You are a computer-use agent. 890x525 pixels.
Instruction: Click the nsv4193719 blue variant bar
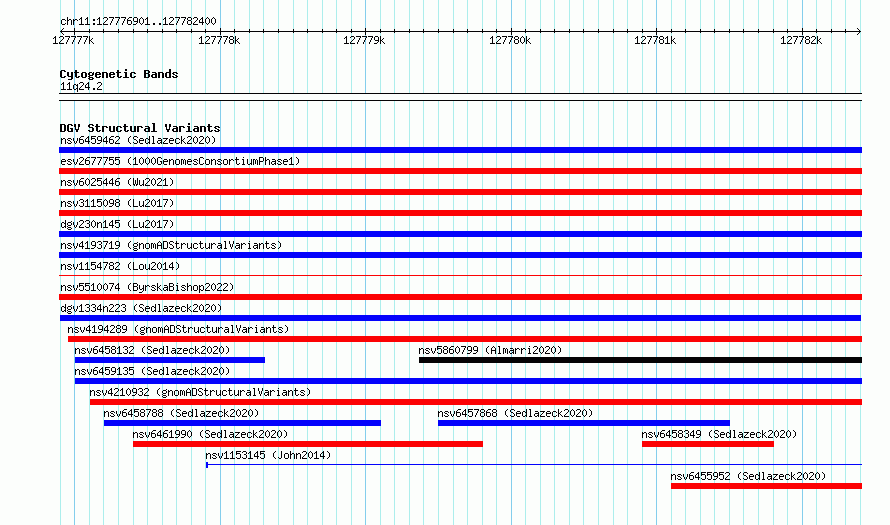point(460,255)
